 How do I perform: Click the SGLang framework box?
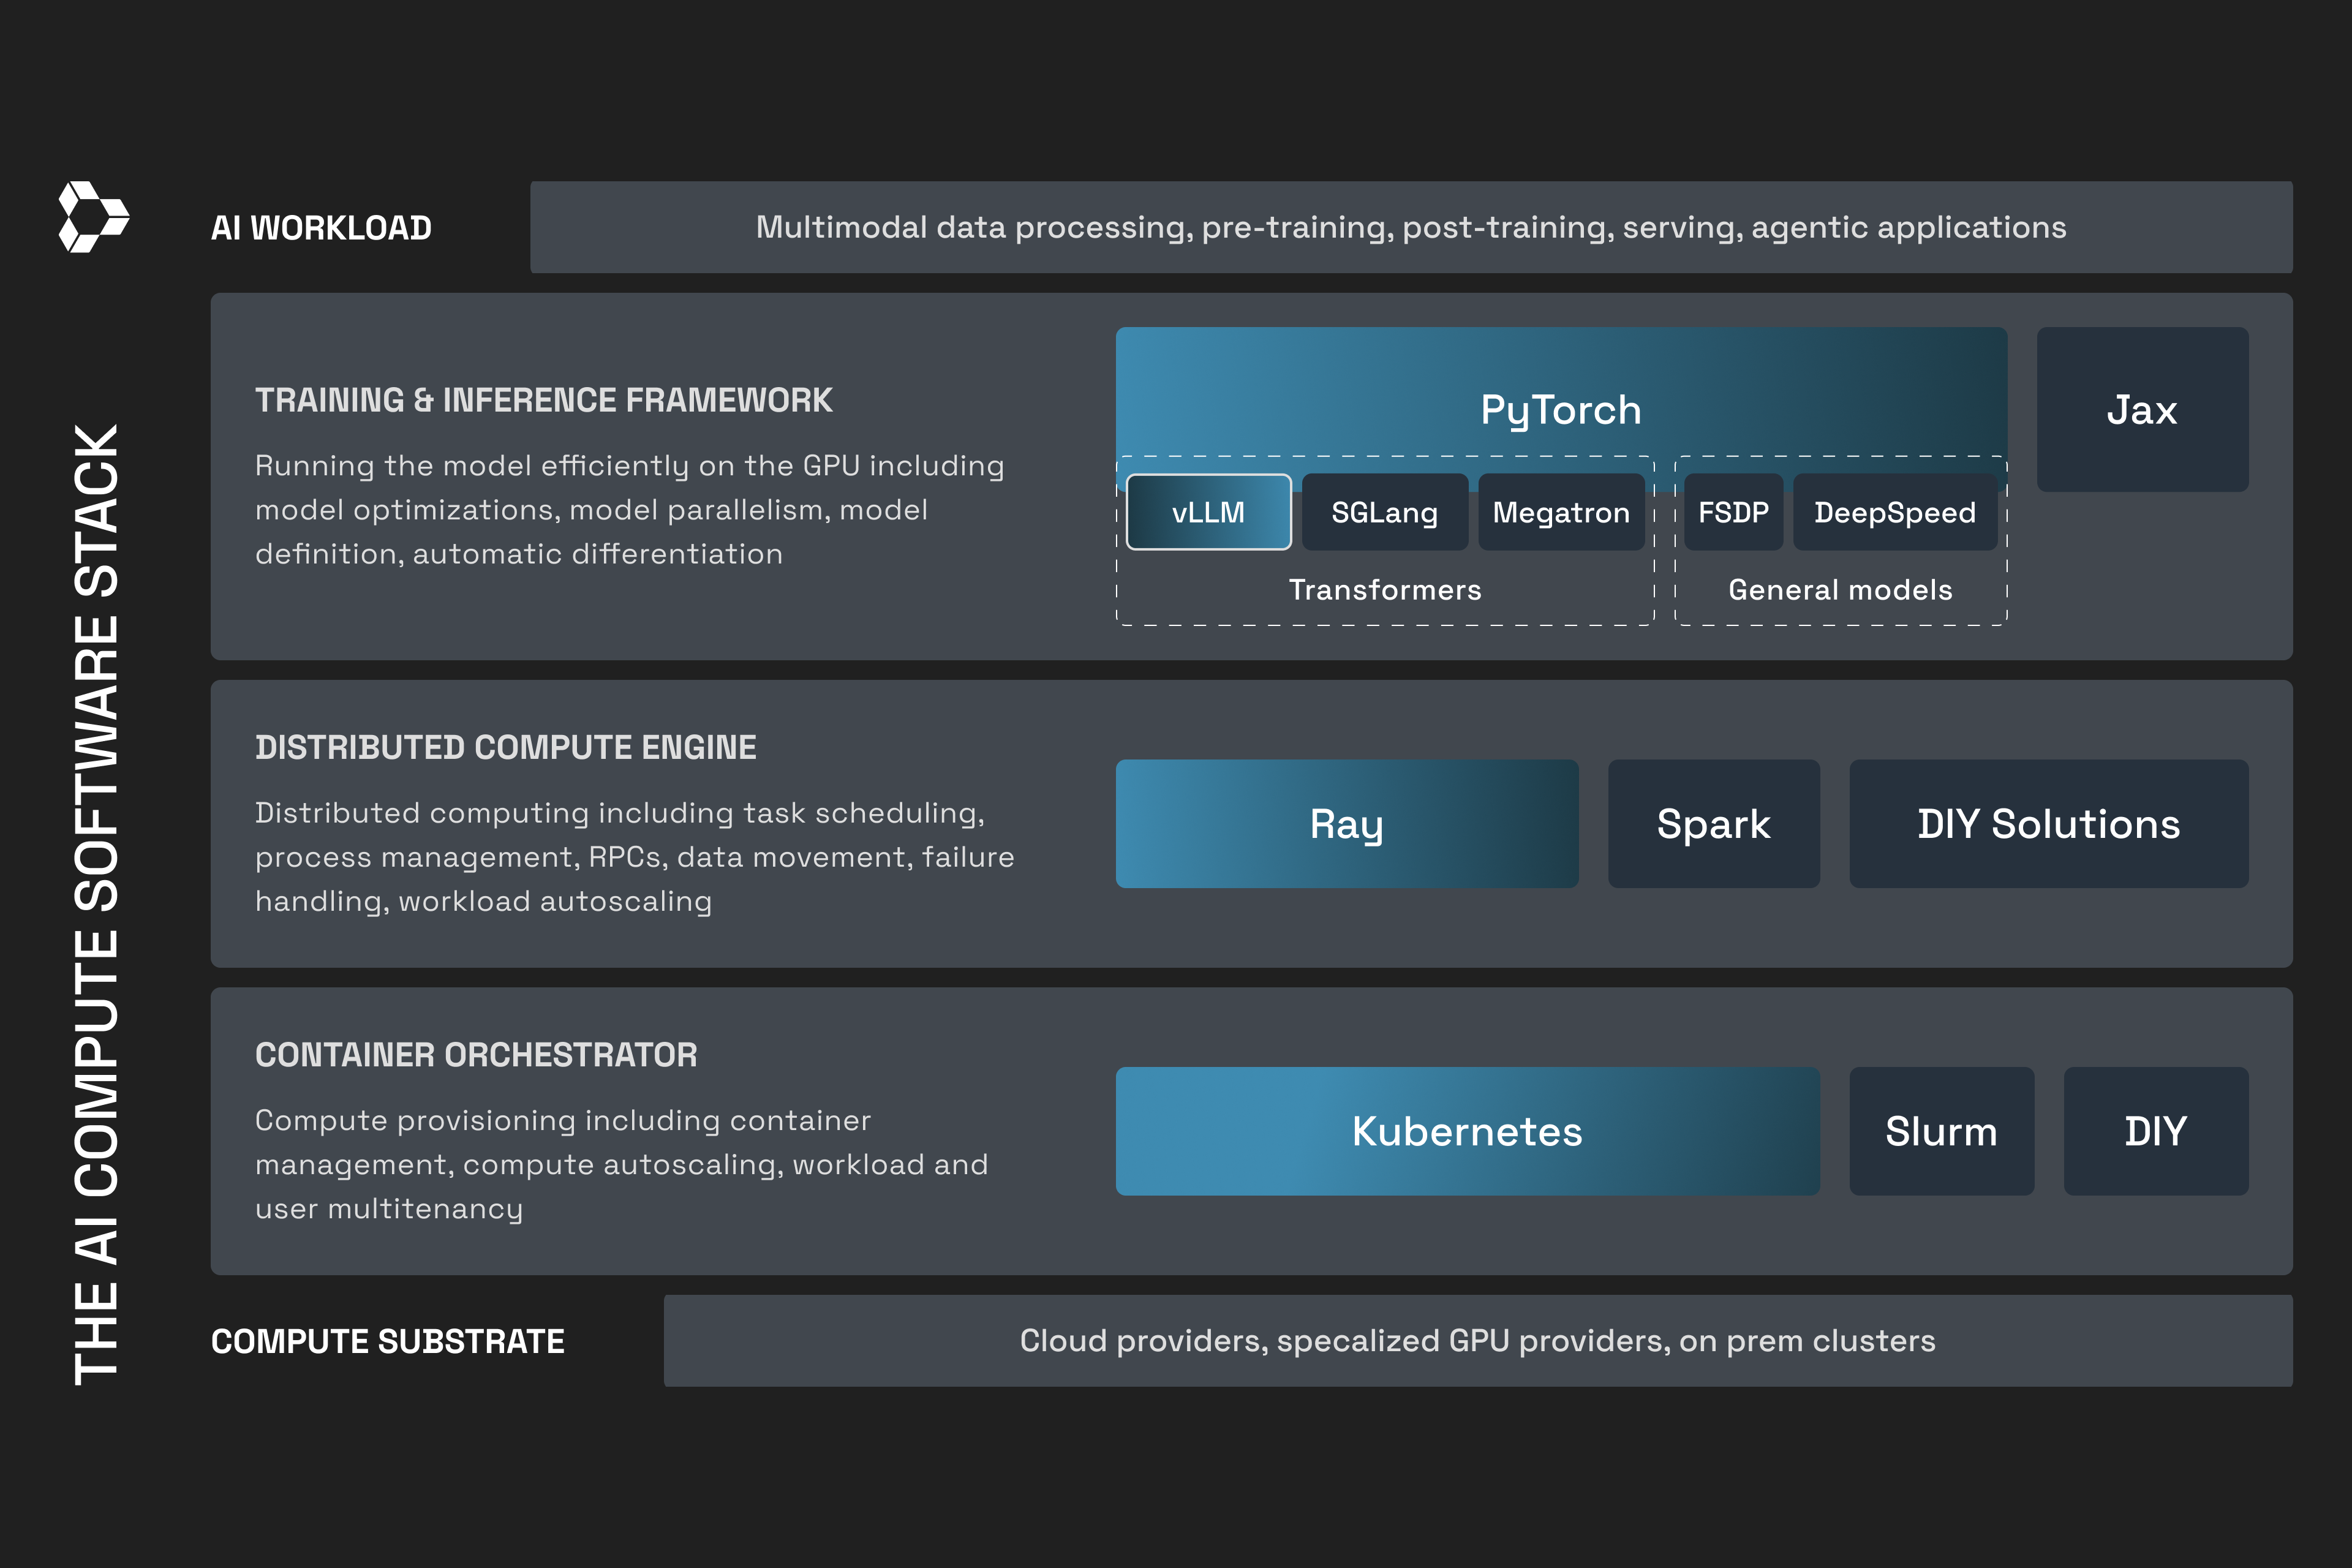(x=1384, y=512)
